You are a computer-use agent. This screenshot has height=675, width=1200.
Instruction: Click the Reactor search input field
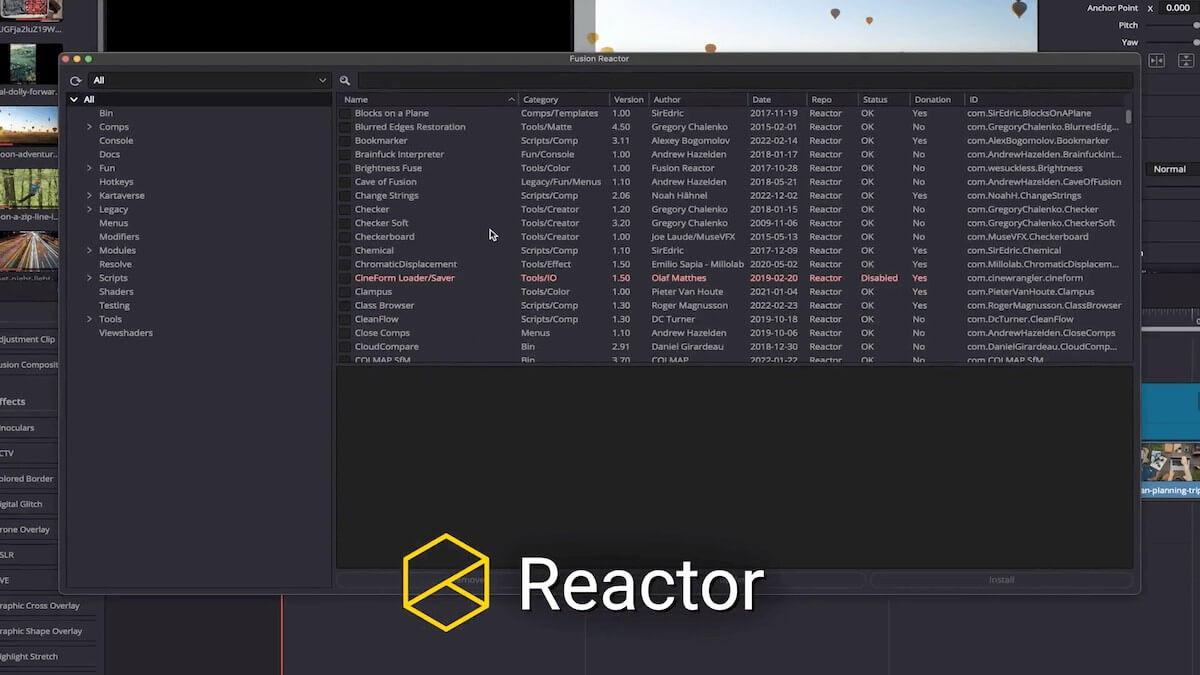[745, 80]
